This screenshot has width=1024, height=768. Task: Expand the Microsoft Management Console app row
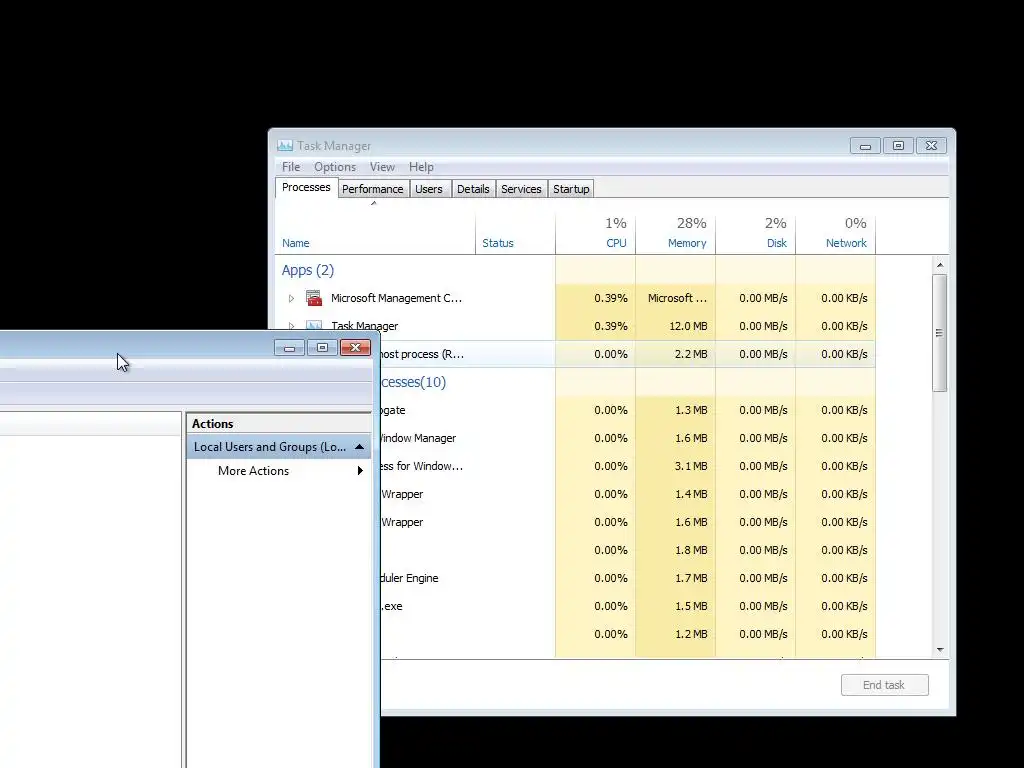[291, 298]
